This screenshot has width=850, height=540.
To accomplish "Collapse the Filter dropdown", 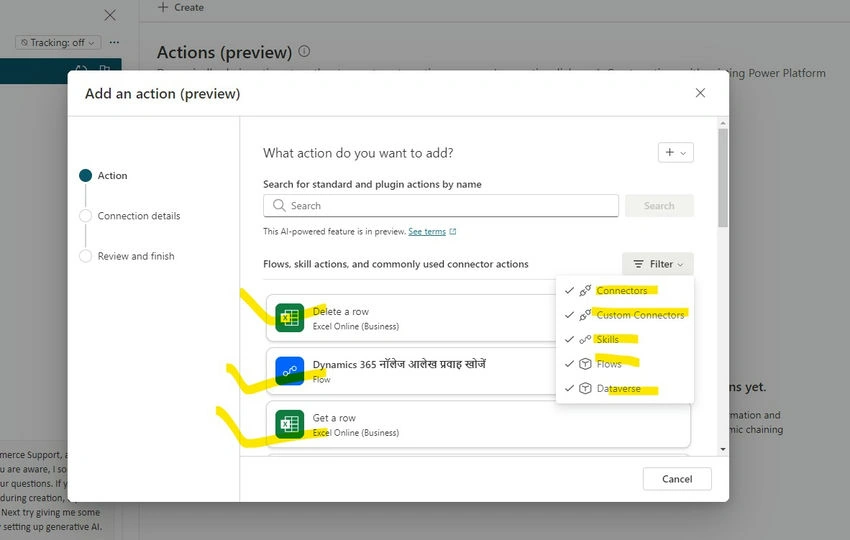I will tap(658, 264).
